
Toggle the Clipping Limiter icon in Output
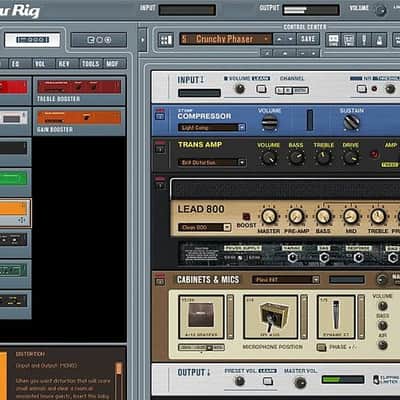tap(376, 380)
